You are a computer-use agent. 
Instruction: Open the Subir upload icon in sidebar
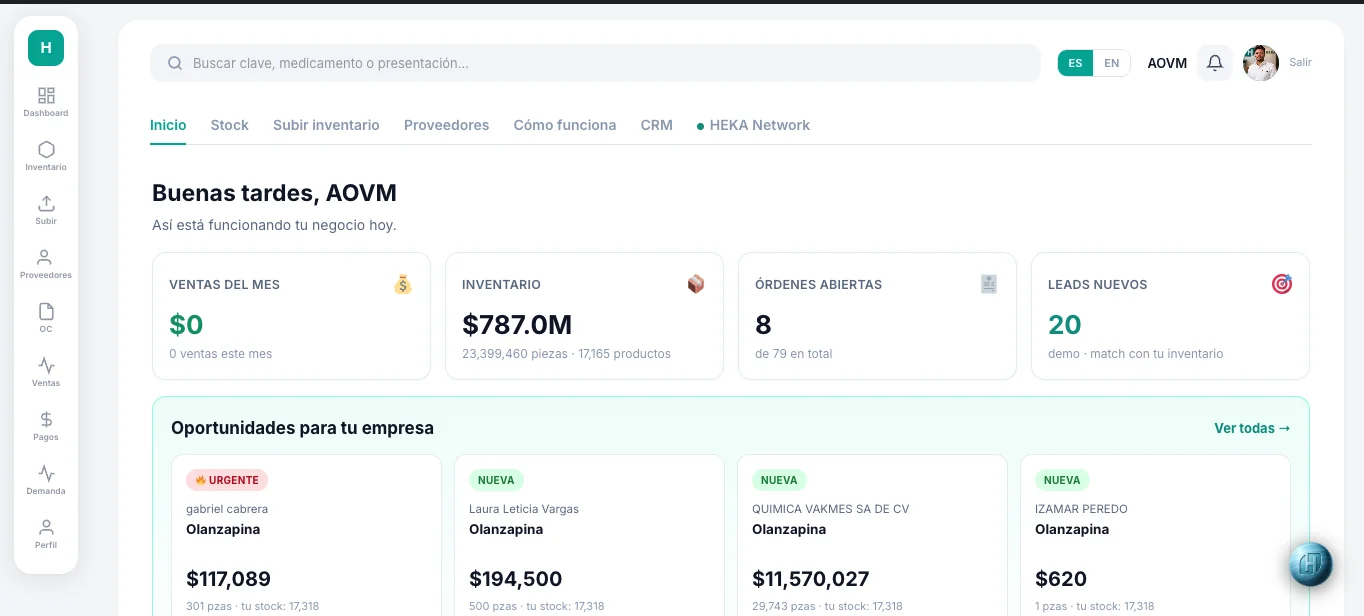tap(46, 209)
